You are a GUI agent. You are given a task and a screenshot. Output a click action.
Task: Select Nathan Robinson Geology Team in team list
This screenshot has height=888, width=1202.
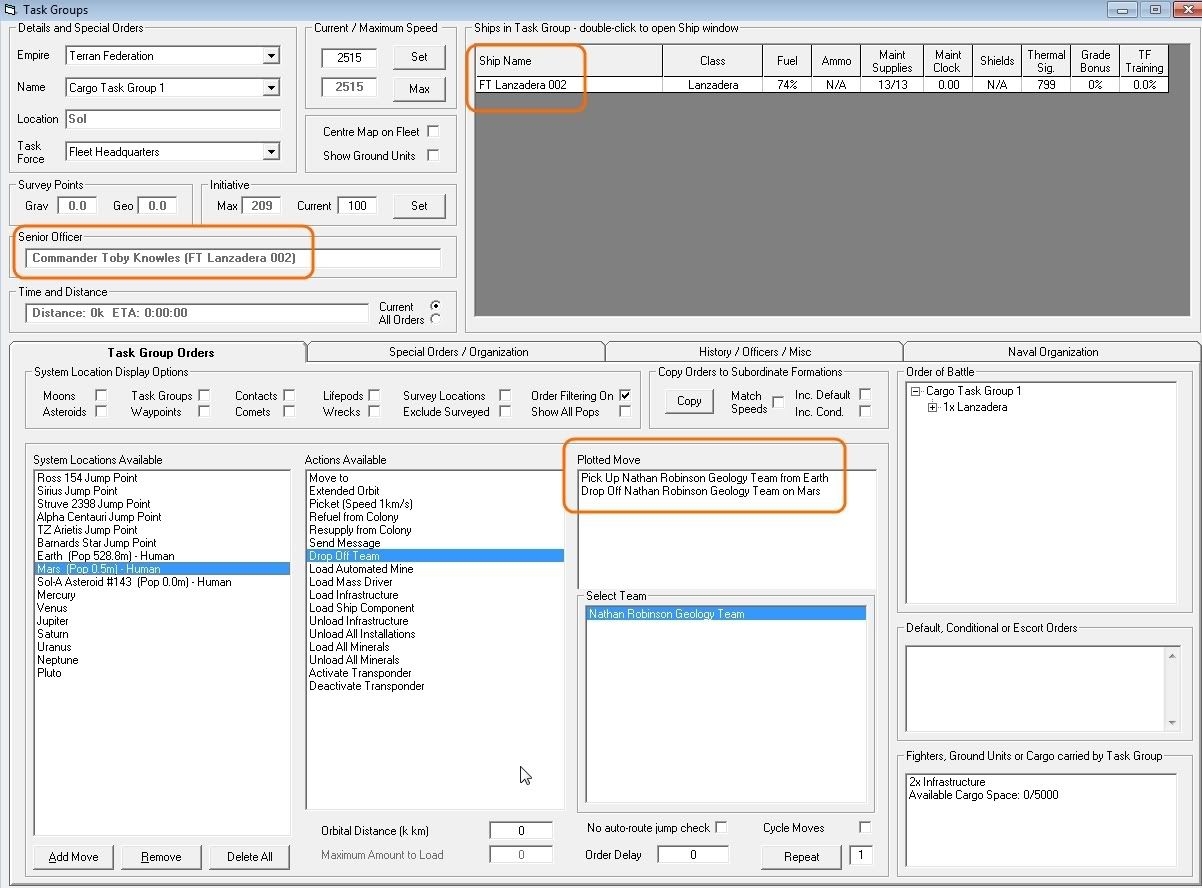[726, 614]
